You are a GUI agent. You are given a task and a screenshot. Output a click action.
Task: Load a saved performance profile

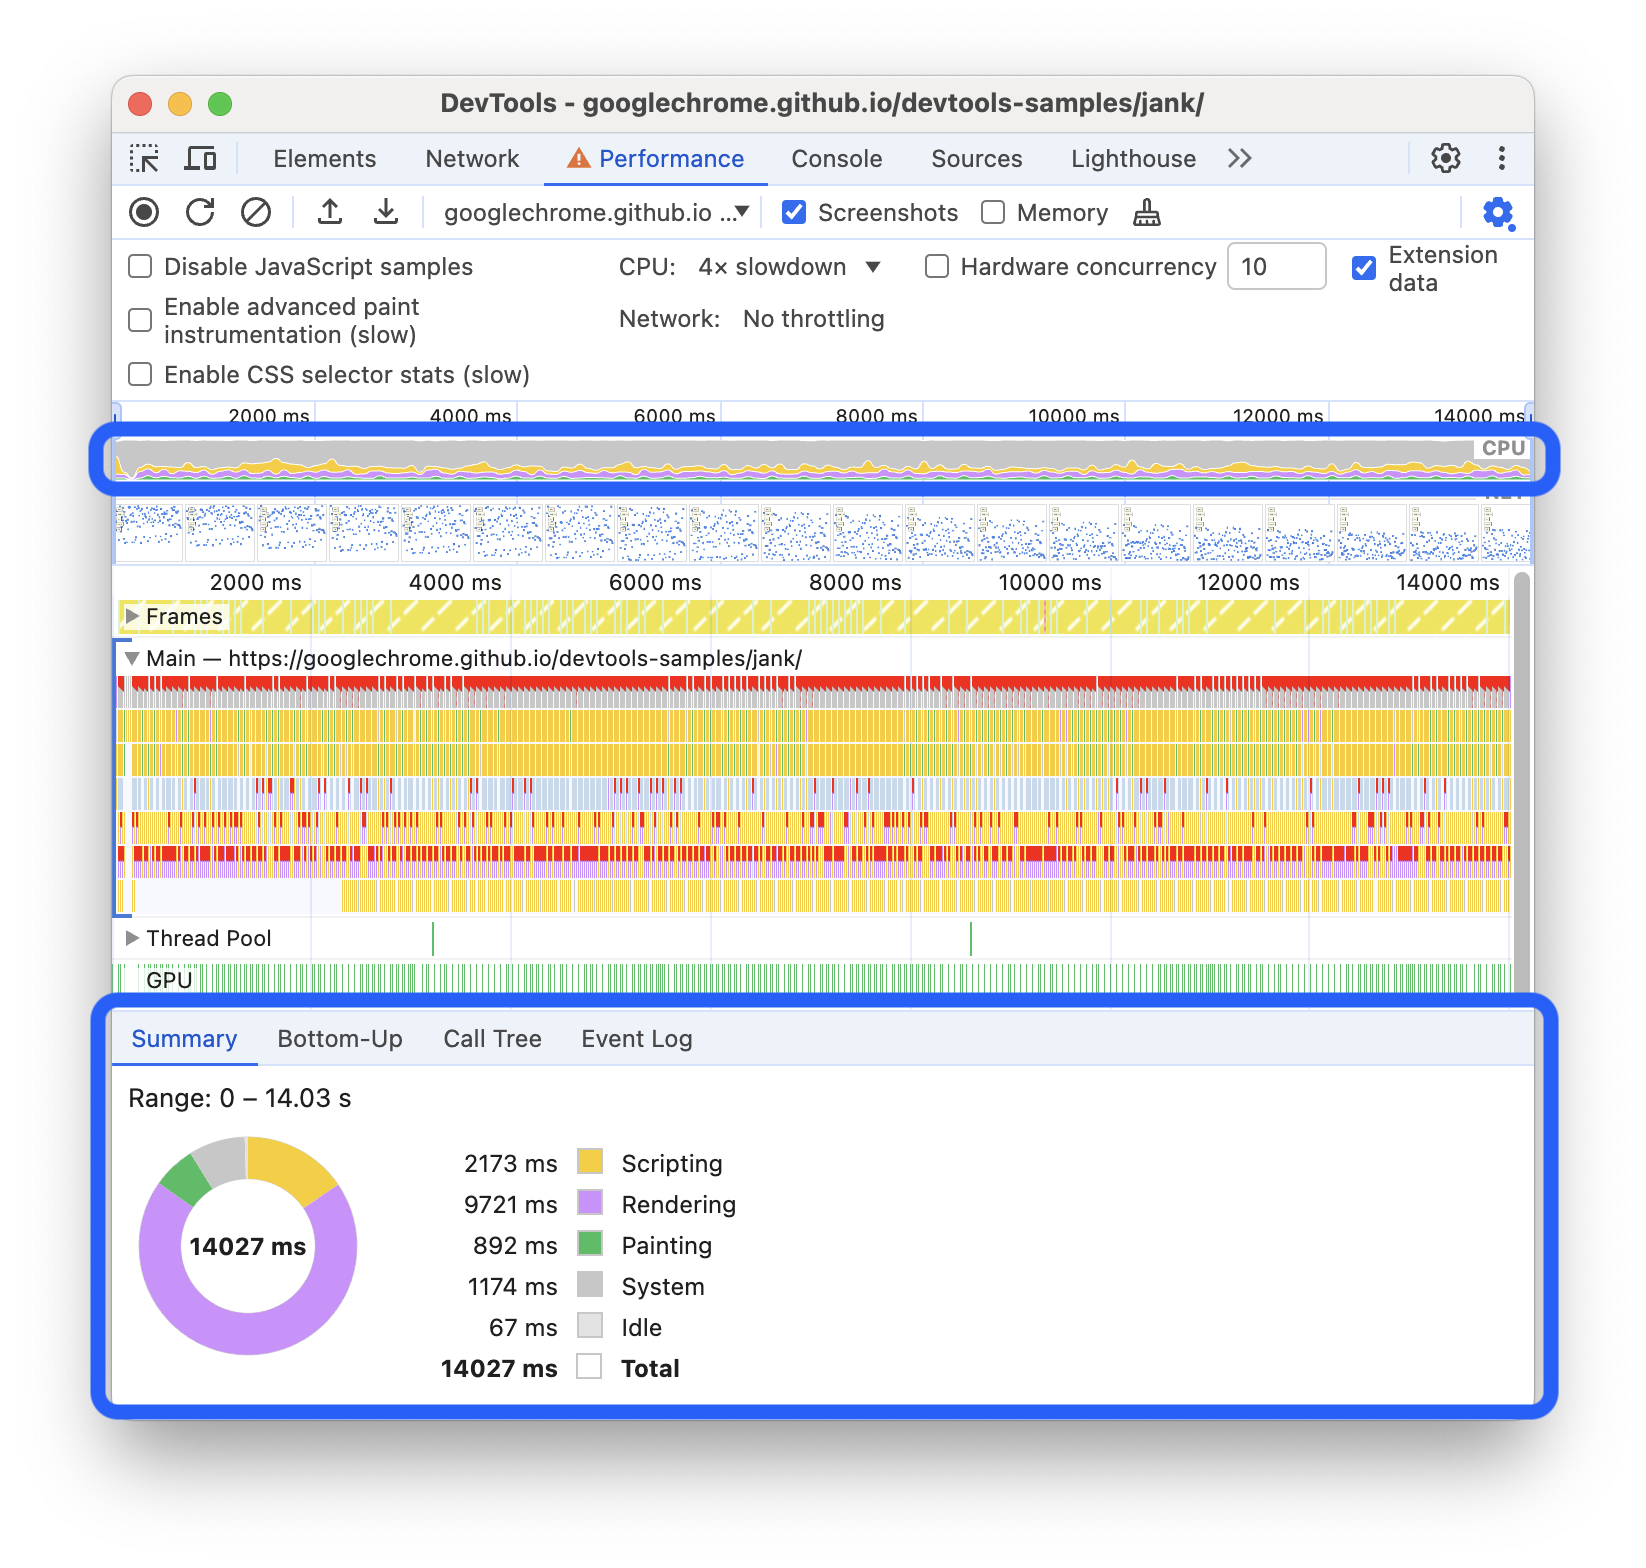330,212
